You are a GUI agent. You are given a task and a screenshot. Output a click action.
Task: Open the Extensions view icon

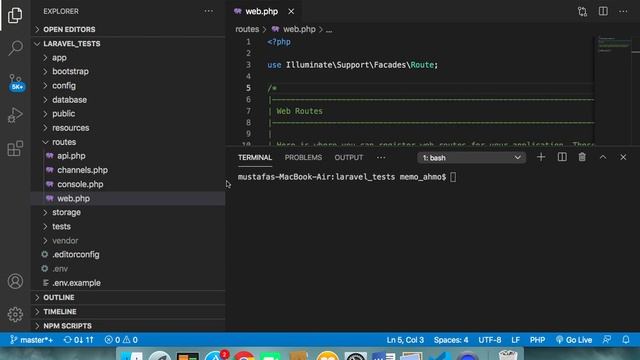click(x=15, y=149)
